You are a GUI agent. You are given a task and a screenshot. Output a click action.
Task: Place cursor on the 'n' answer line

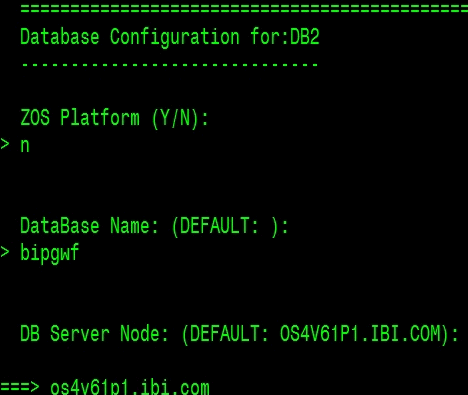(x=25, y=146)
